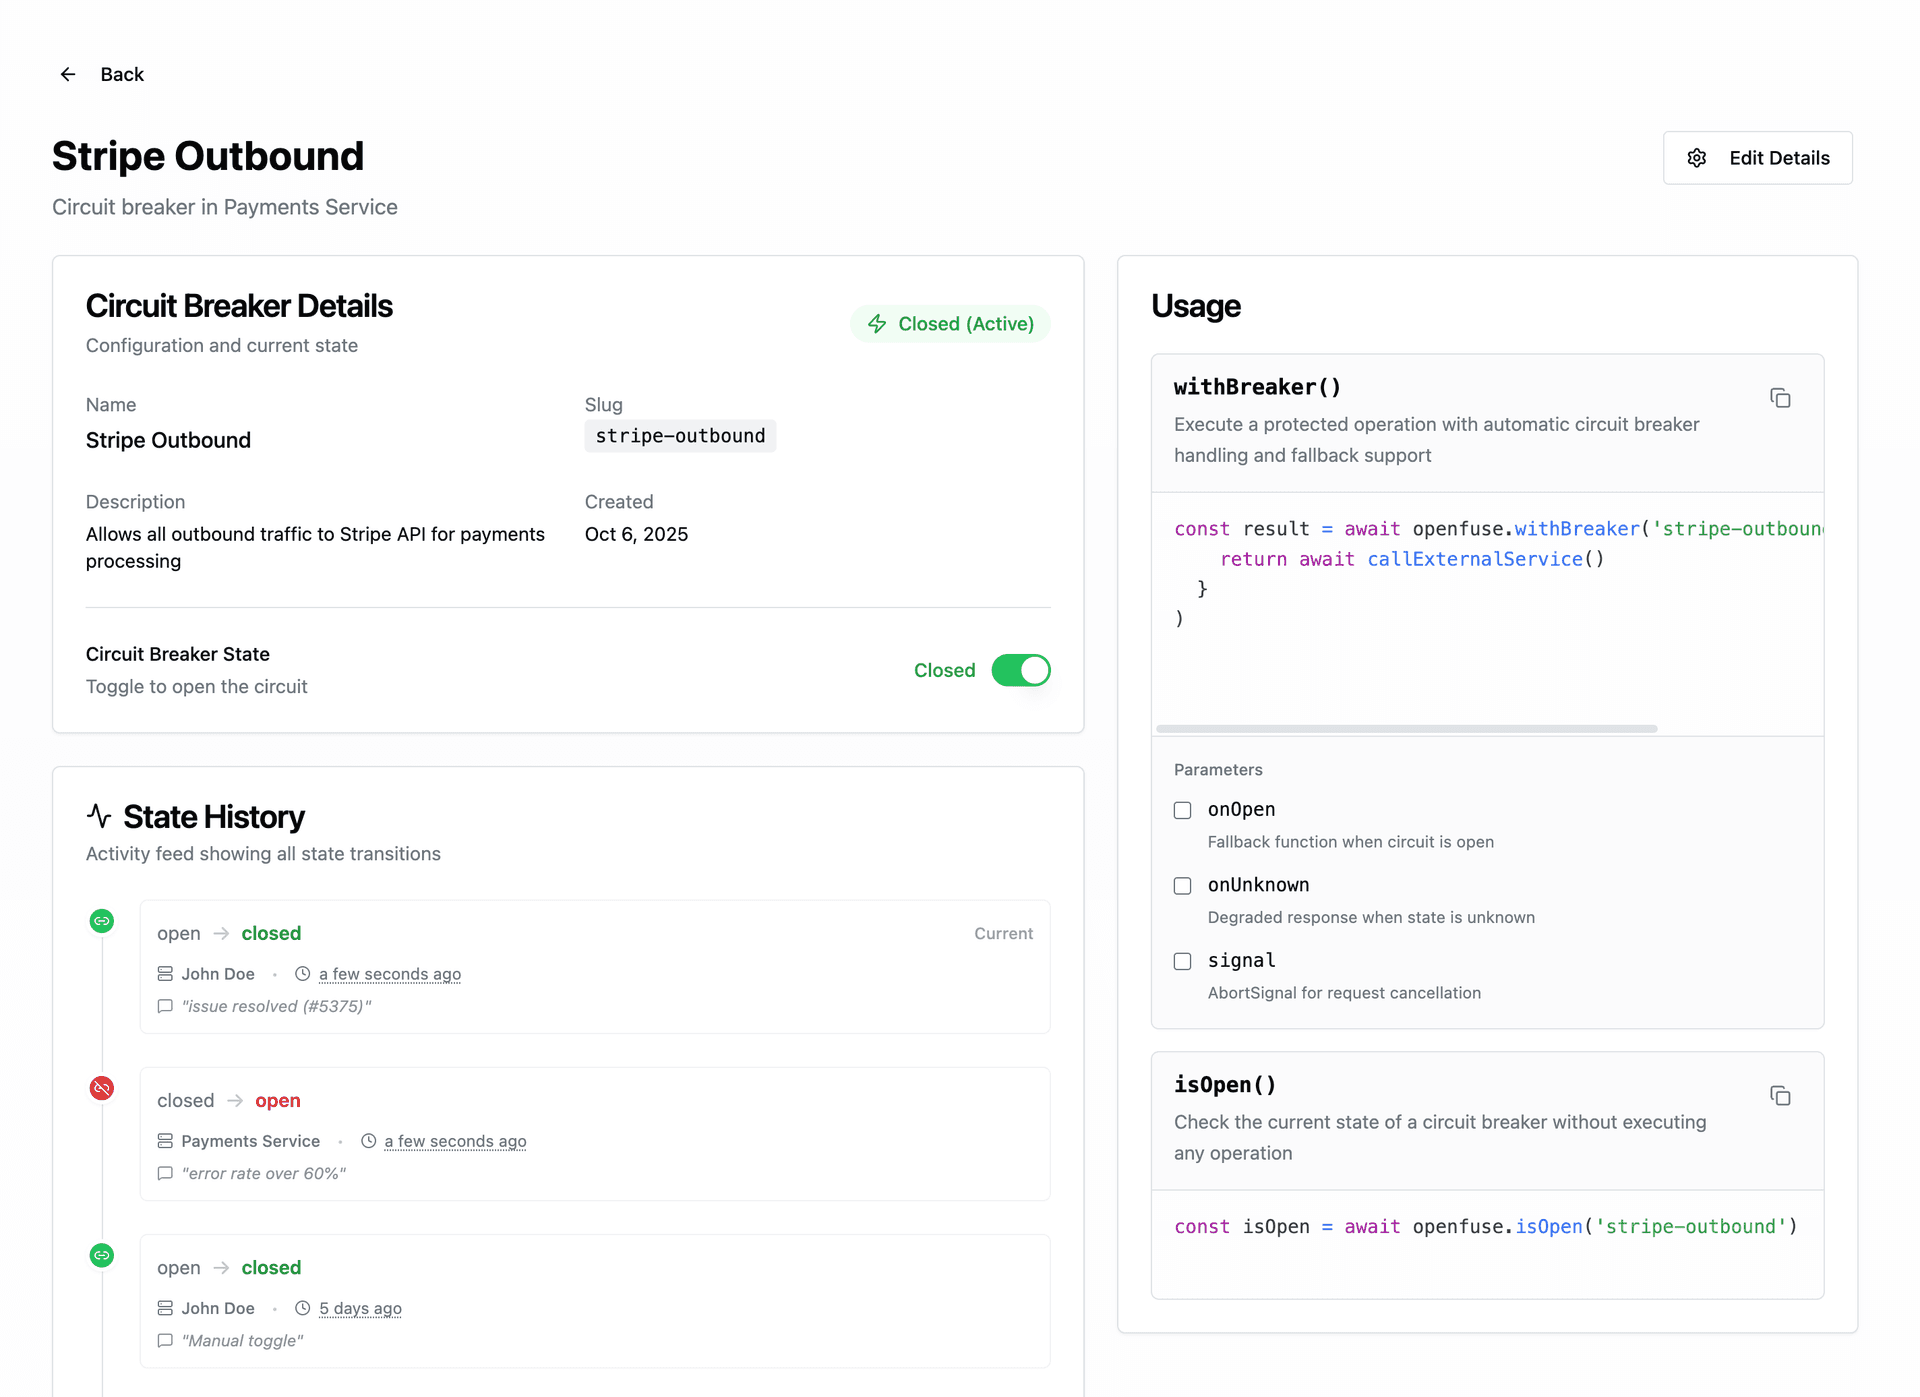The height and width of the screenshot is (1397, 1920).
Task: Click the user icon beside Payments Service
Action: (165, 1140)
